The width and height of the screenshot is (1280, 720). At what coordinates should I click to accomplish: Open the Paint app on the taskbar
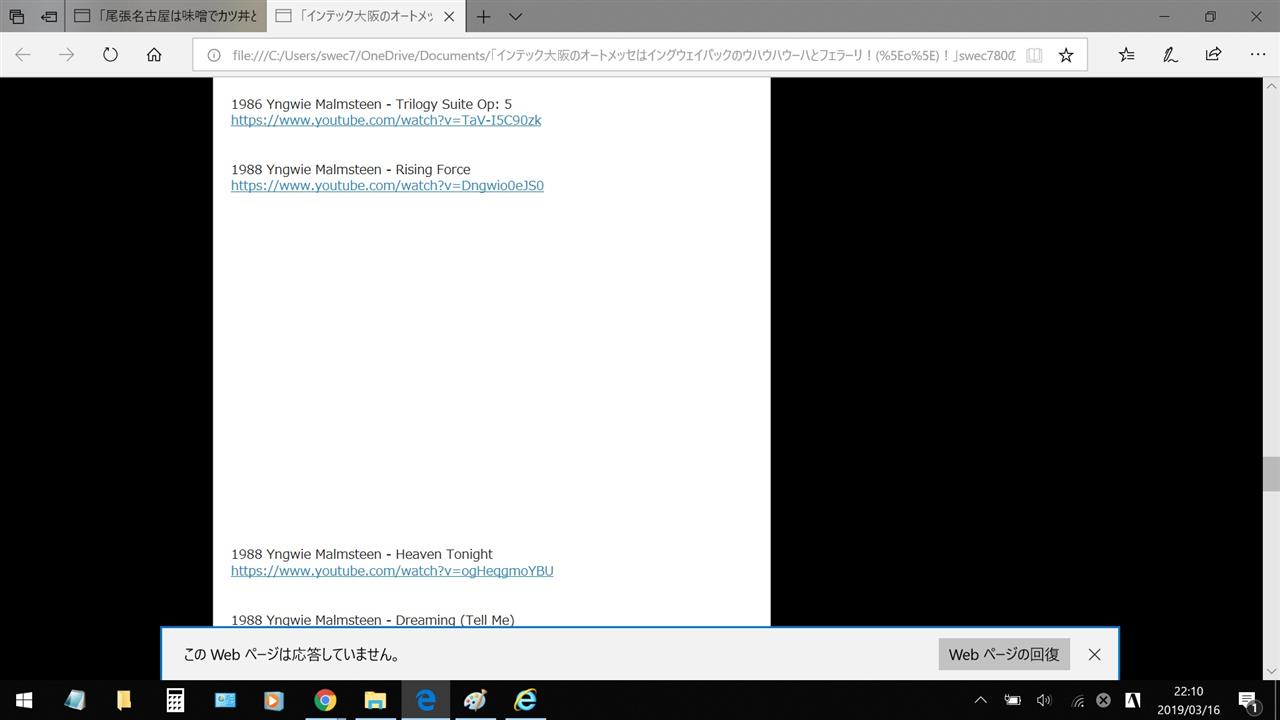tap(475, 700)
